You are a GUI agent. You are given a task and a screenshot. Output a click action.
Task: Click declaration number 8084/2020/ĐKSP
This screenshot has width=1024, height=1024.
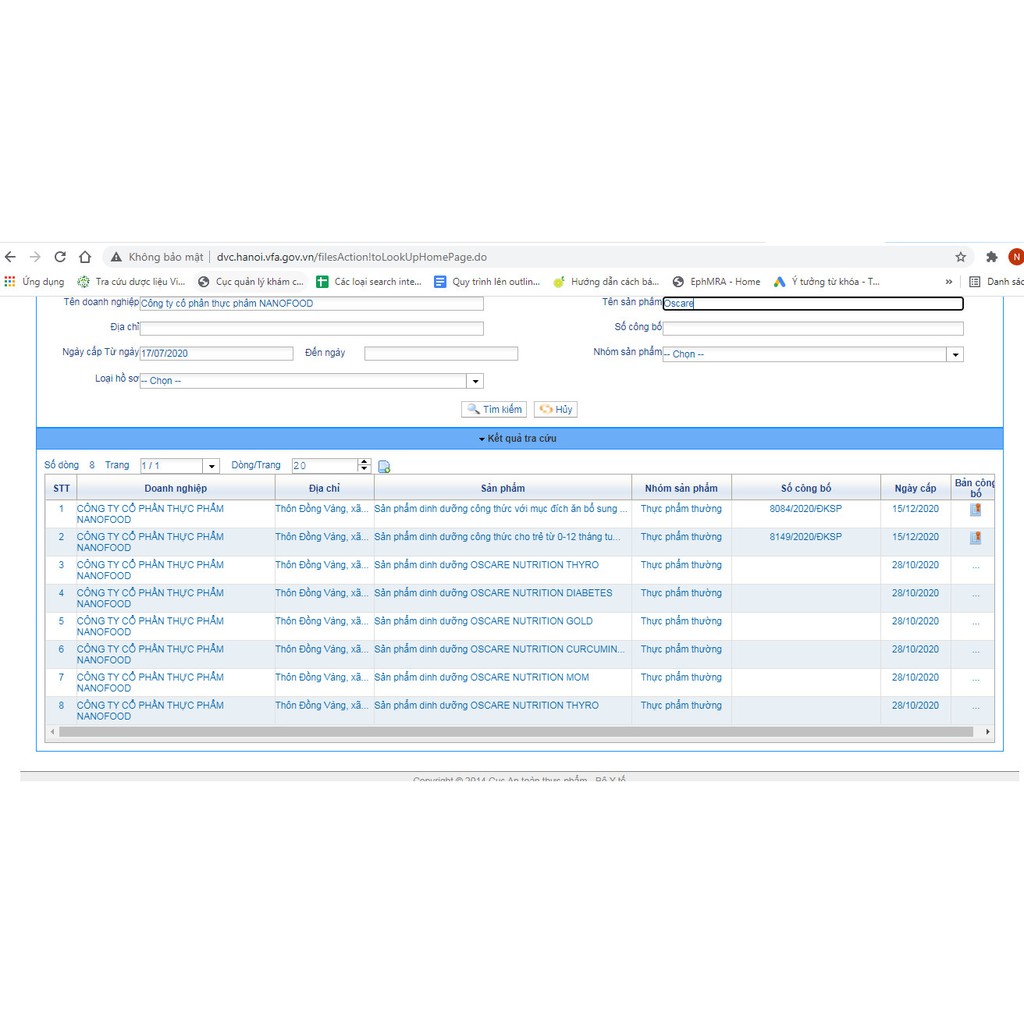pyautogui.click(x=805, y=508)
